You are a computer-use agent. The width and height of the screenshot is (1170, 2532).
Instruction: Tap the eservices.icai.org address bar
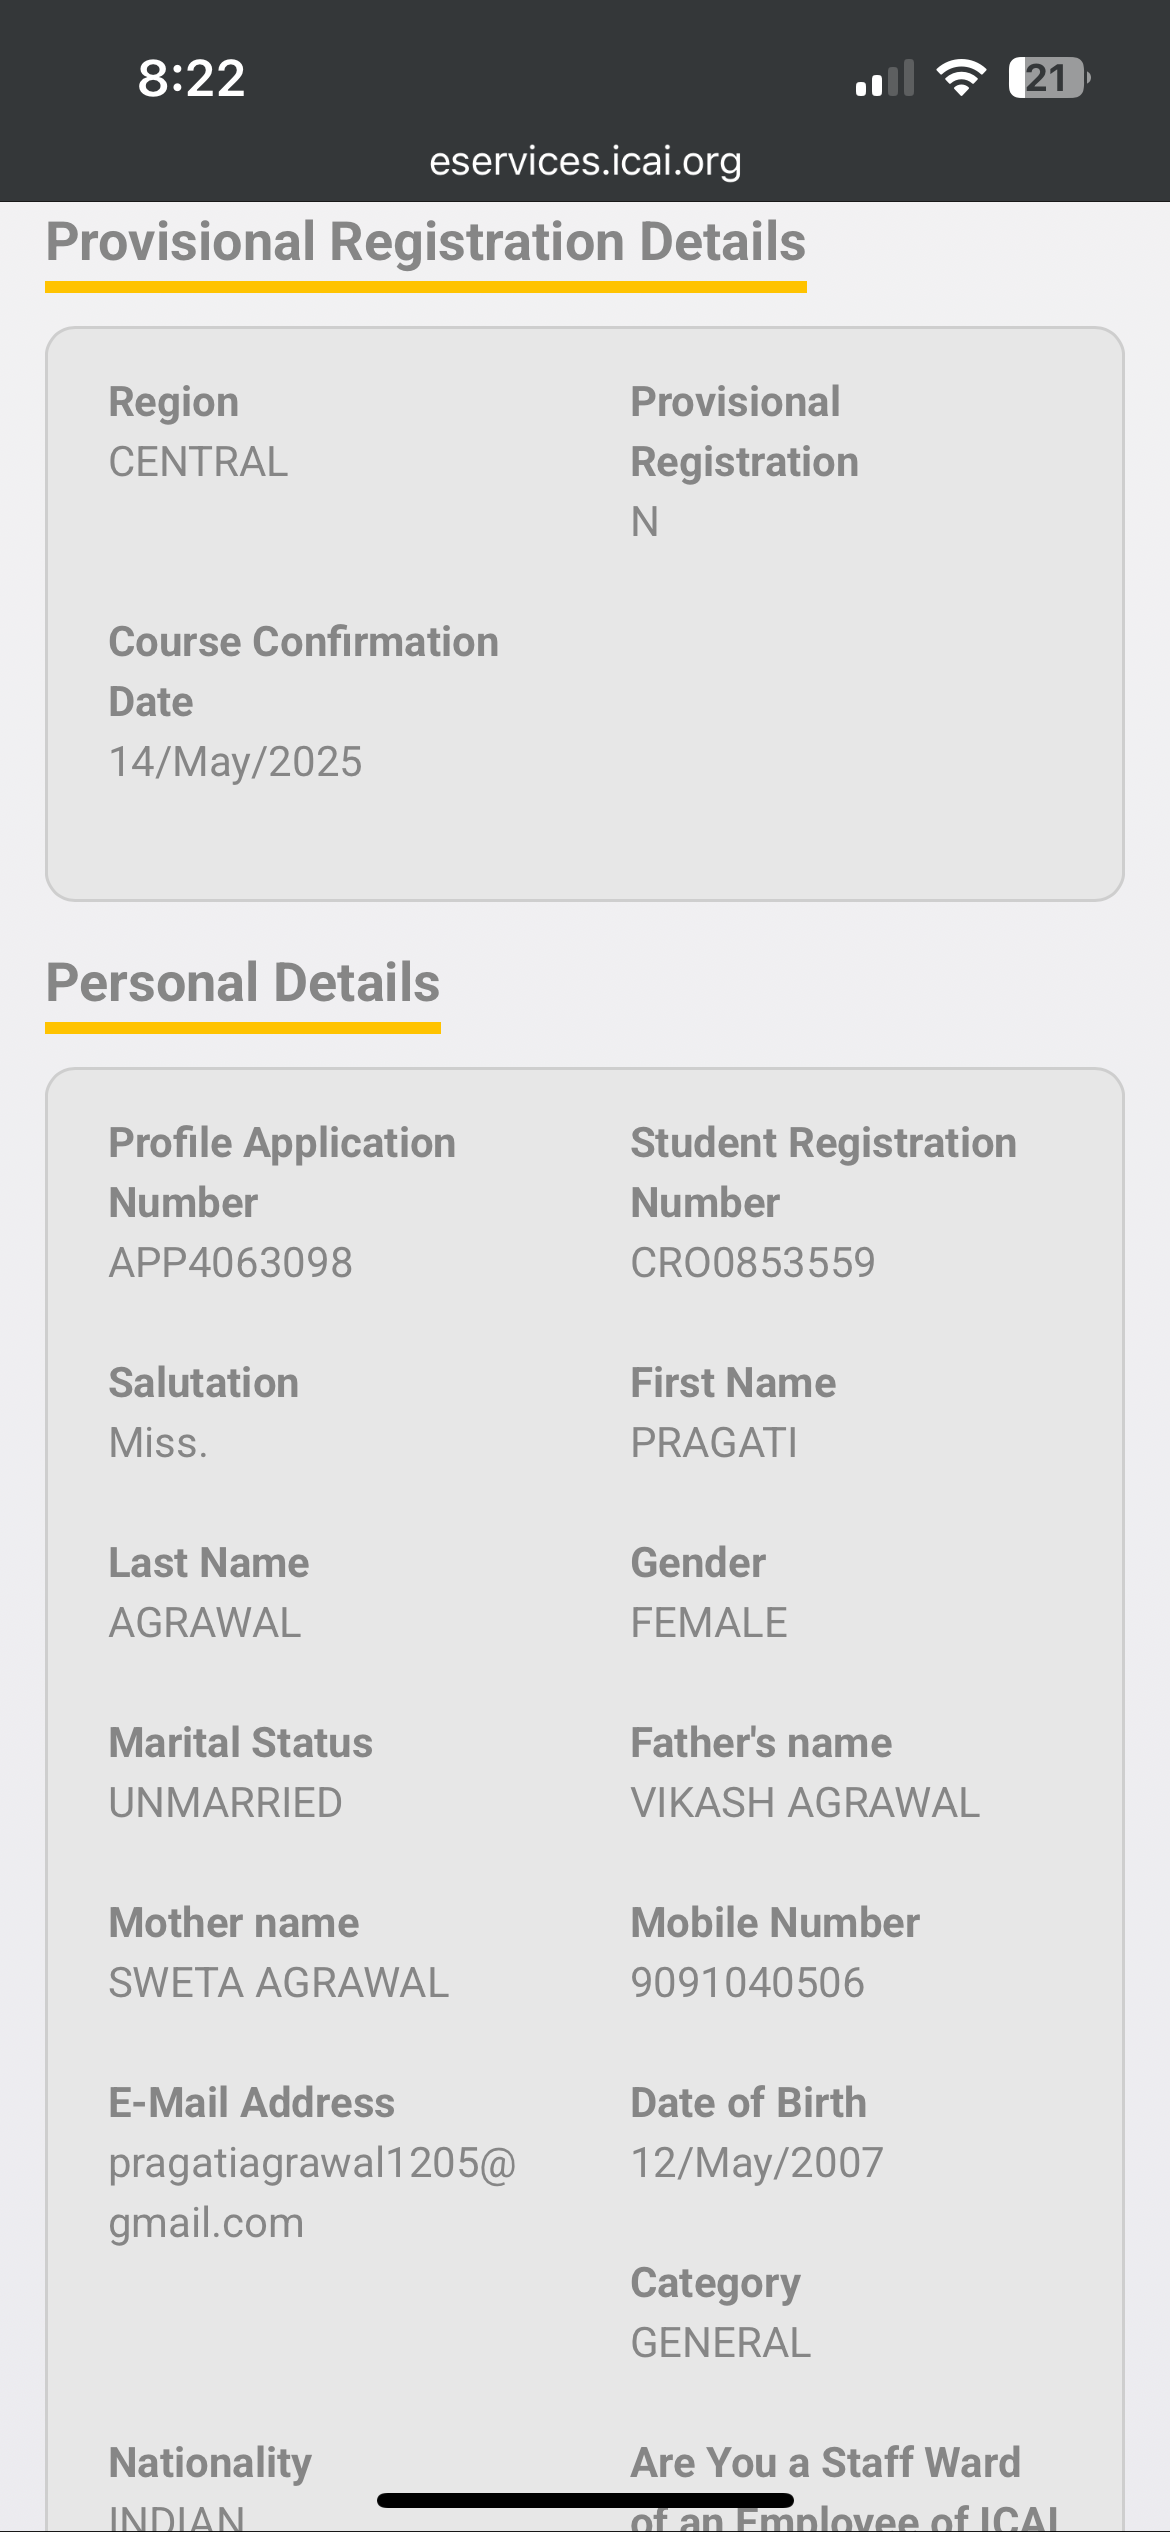point(585,161)
